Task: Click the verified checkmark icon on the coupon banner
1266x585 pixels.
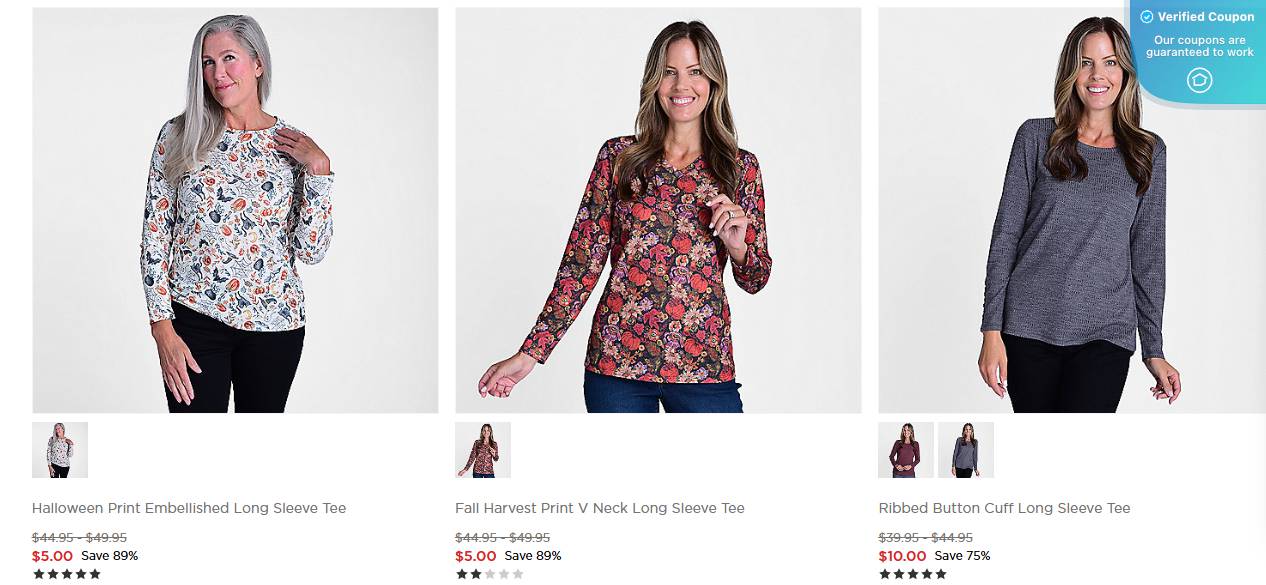Action: pos(1145,16)
